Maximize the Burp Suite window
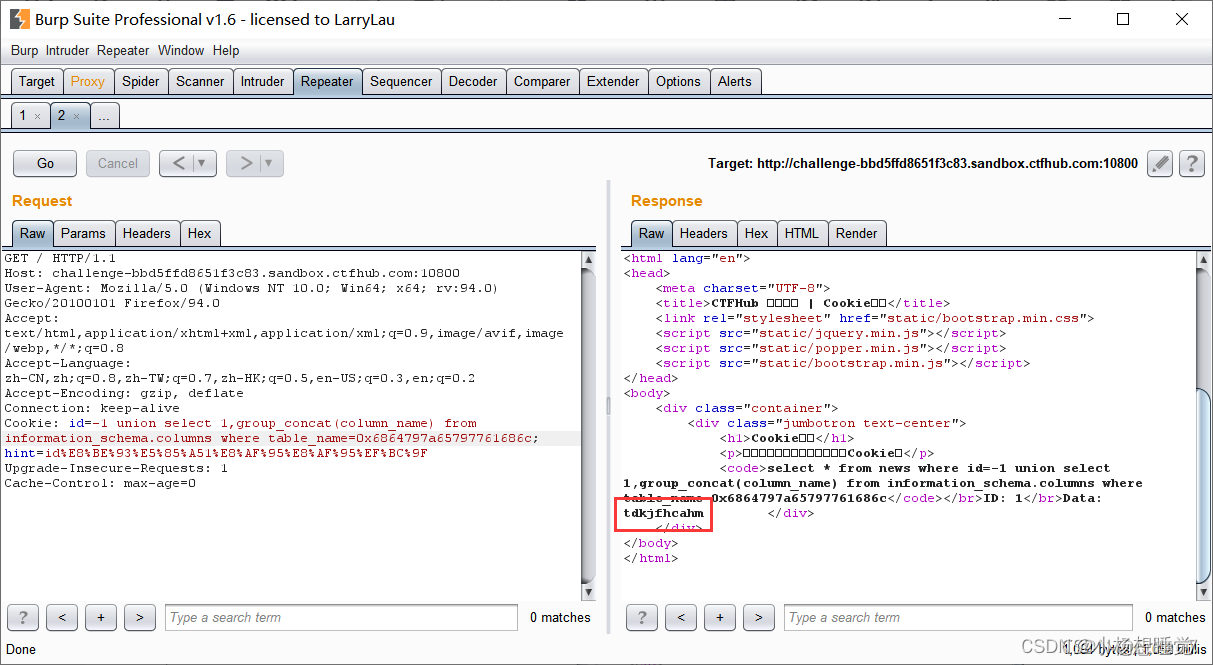The width and height of the screenshot is (1213, 665). tap(1123, 19)
